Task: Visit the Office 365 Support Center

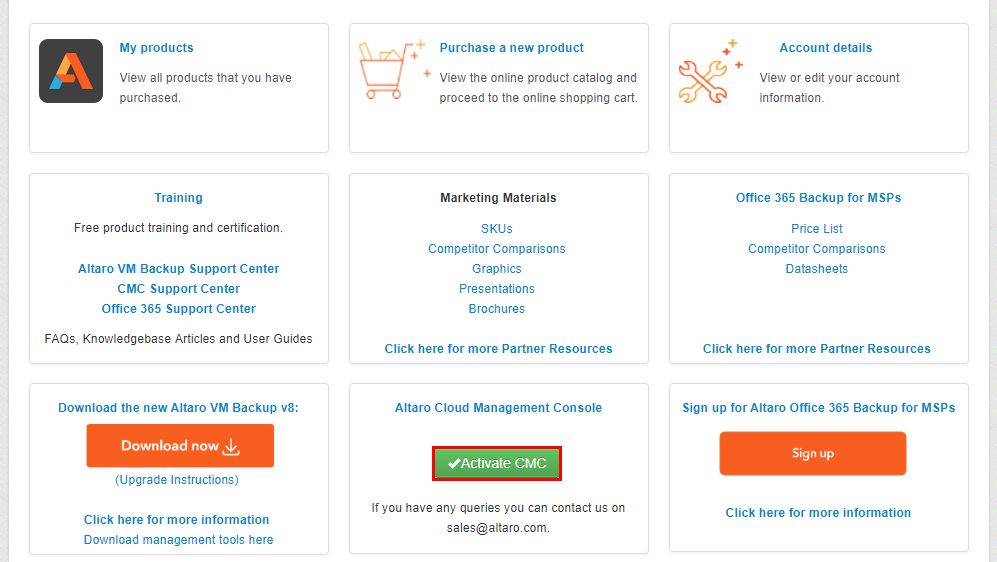Action: (x=179, y=309)
